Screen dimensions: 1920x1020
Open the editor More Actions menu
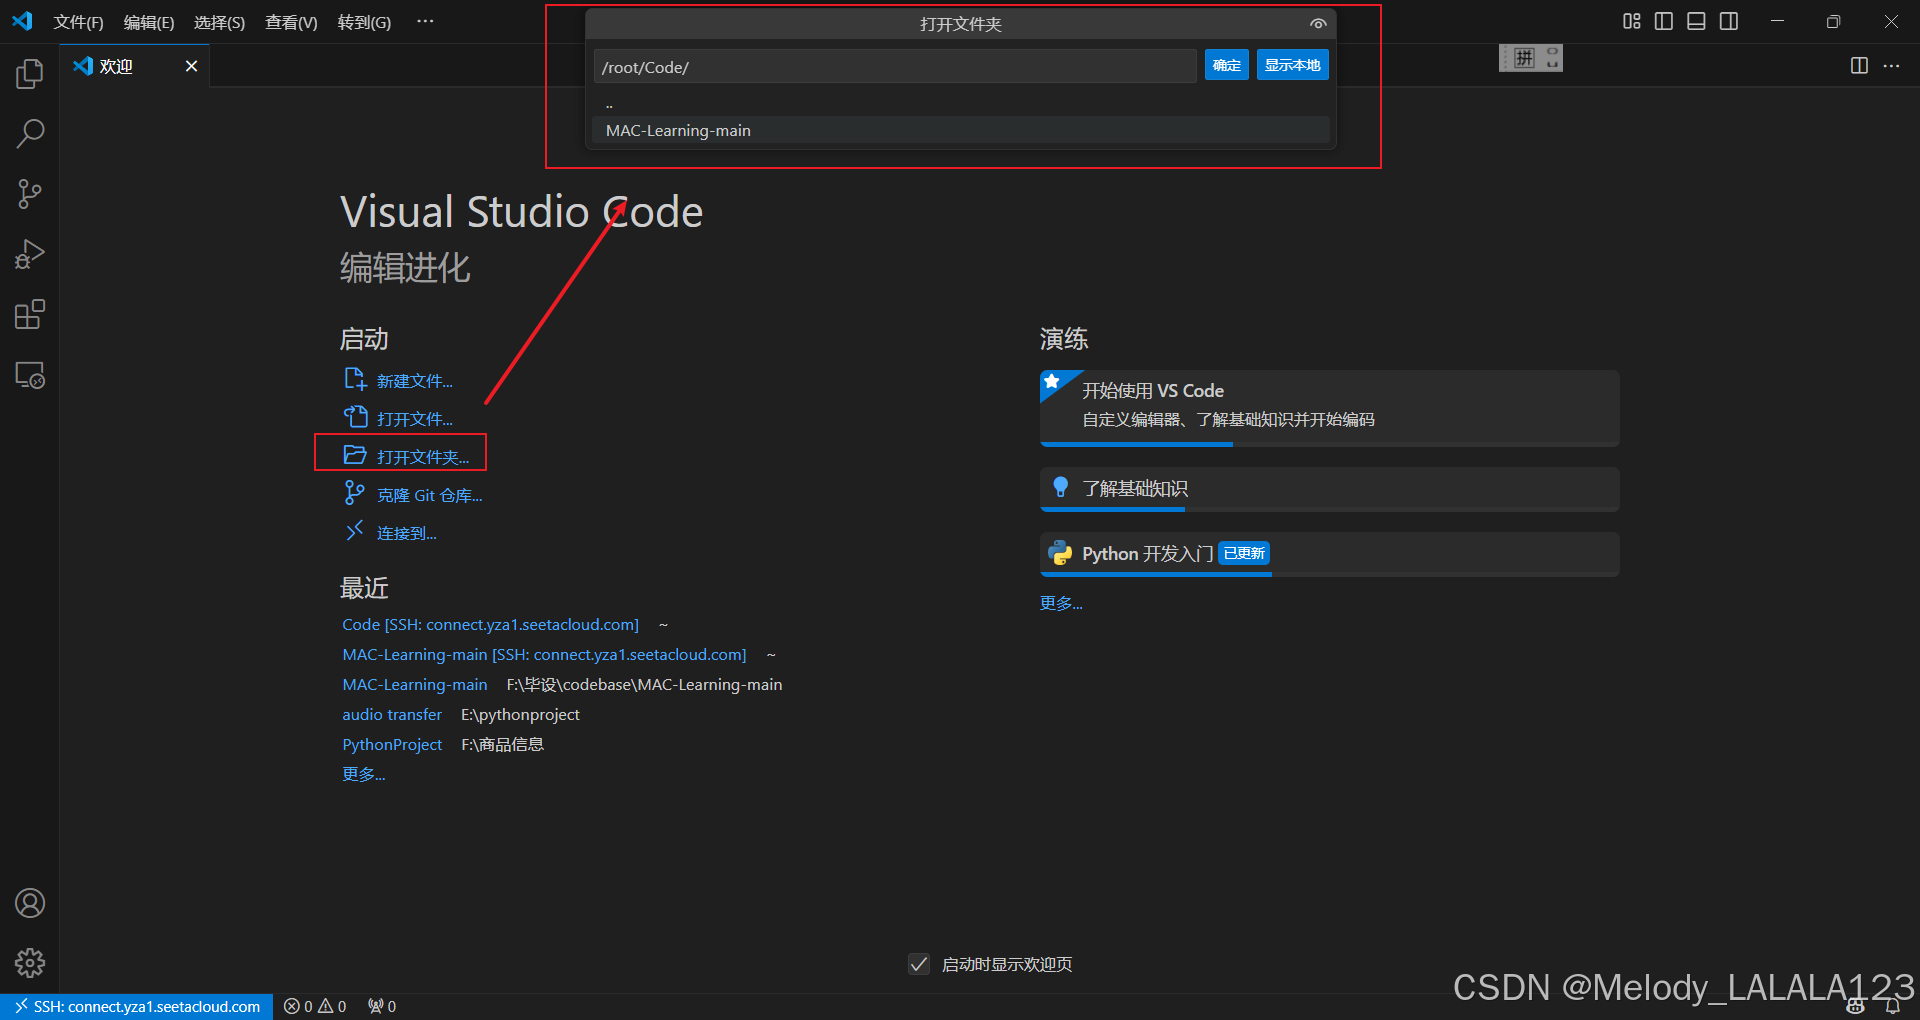tap(1891, 66)
